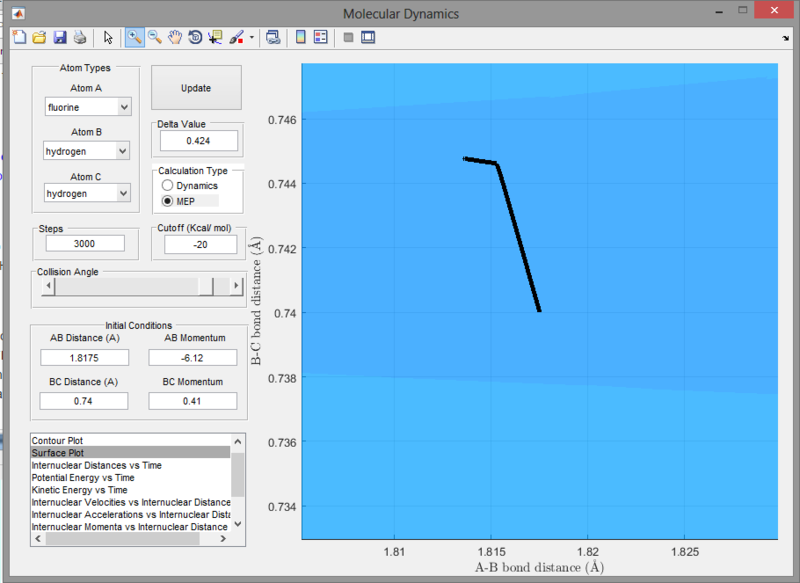
Task: Click the MATLAB icon in title bar
Action: (18, 13)
